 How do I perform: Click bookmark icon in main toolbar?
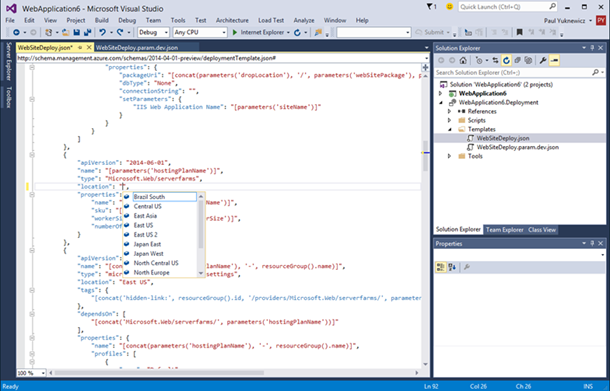(519, 33)
